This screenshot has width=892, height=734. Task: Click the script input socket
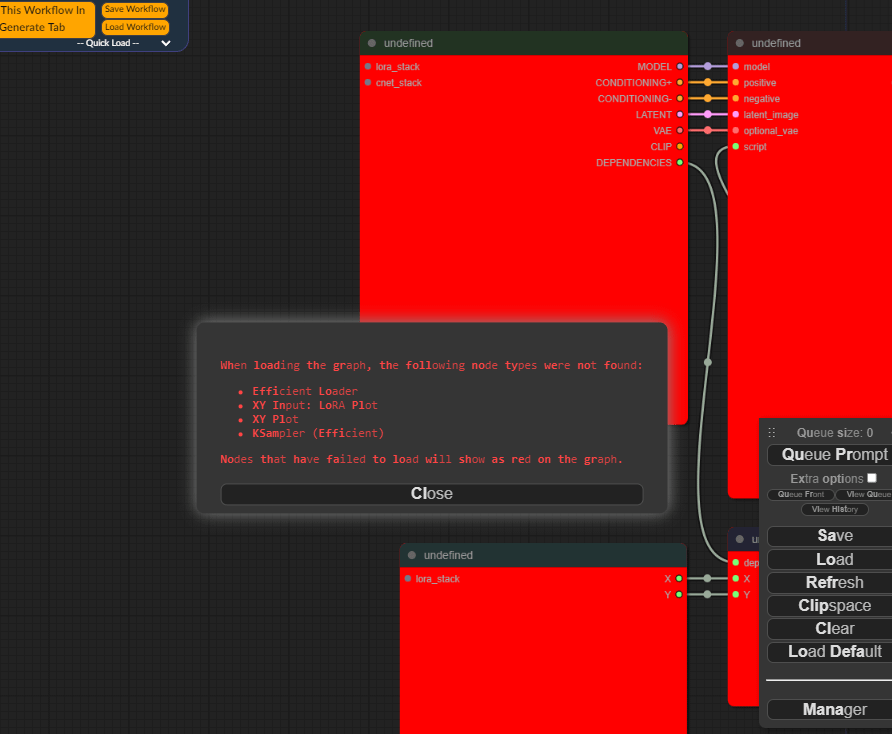736,146
